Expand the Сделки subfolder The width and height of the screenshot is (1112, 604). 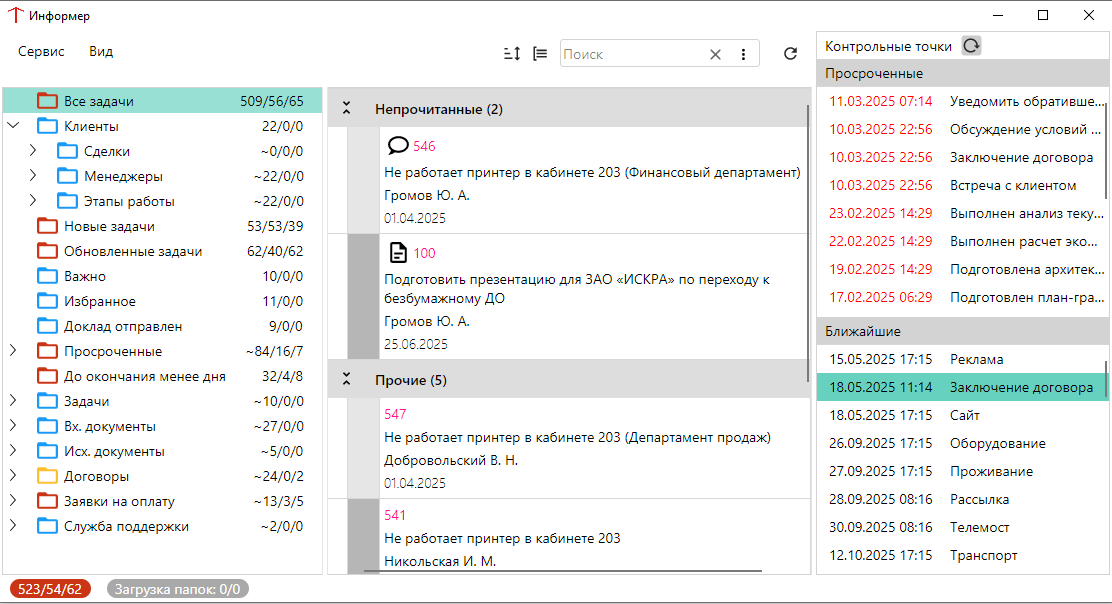pyautogui.click(x=34, y=150)
